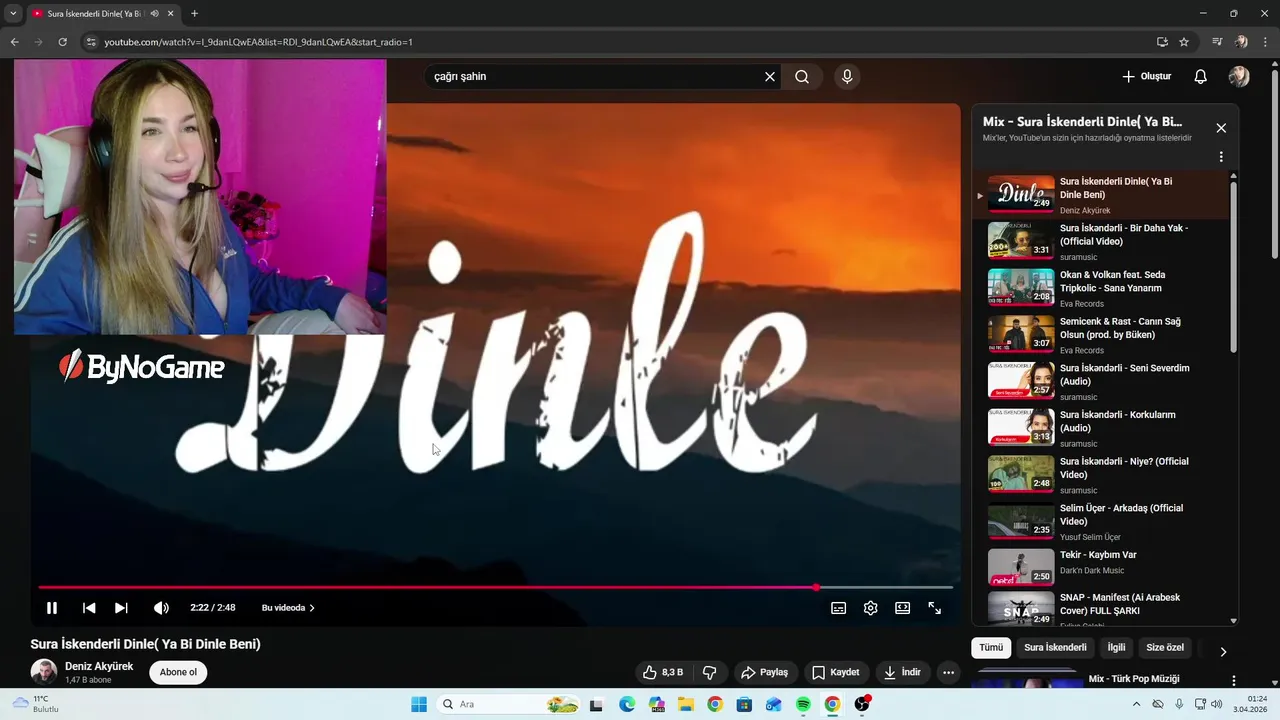Like the video (8,3 B)
Viewport: 1280px width, 720px height.
coord(662,673)
